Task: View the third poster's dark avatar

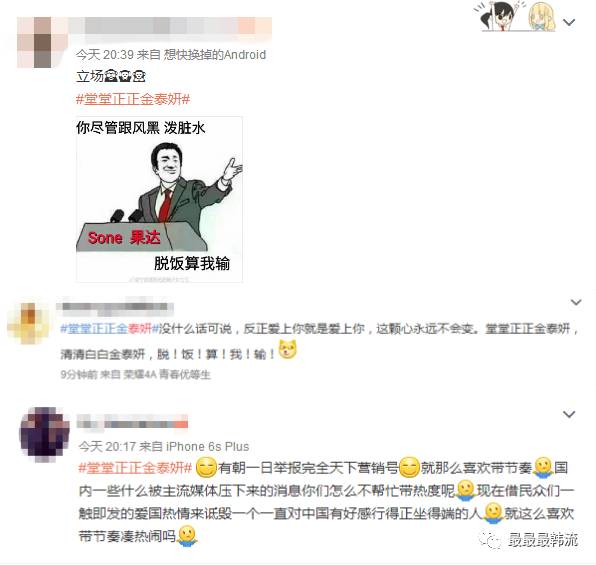Action: click(44, 435)
